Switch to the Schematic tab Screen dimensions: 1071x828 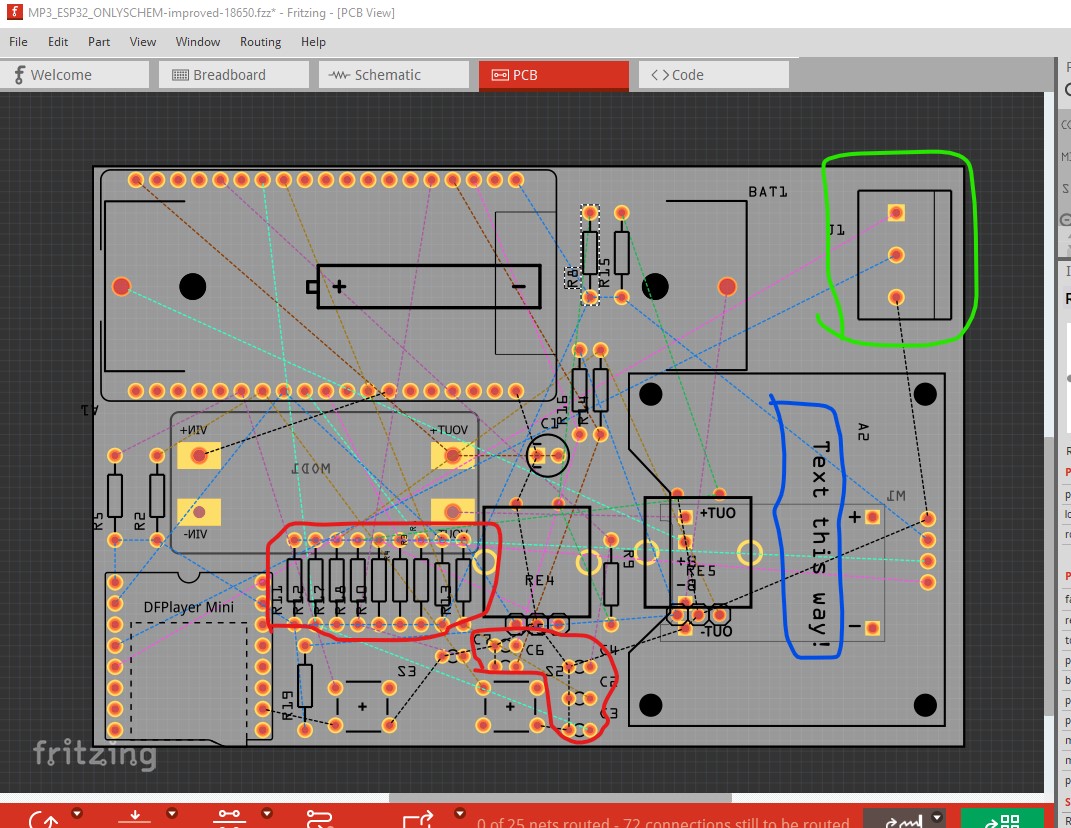[x=393, y=74]
